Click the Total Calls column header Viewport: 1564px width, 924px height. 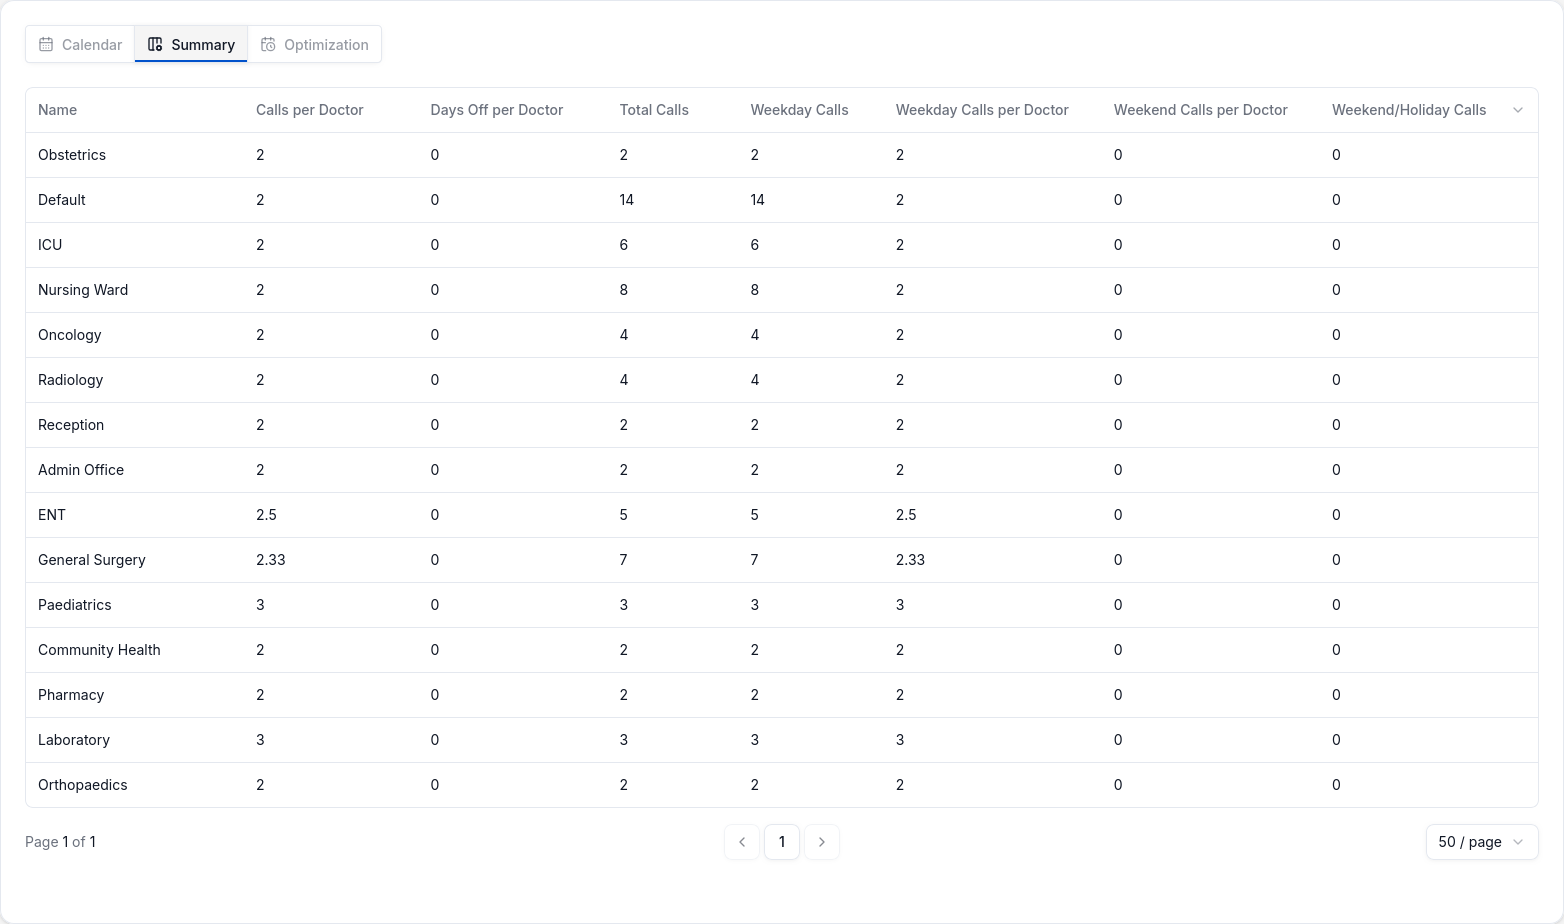pyautogui.click(x=654, y=110)
